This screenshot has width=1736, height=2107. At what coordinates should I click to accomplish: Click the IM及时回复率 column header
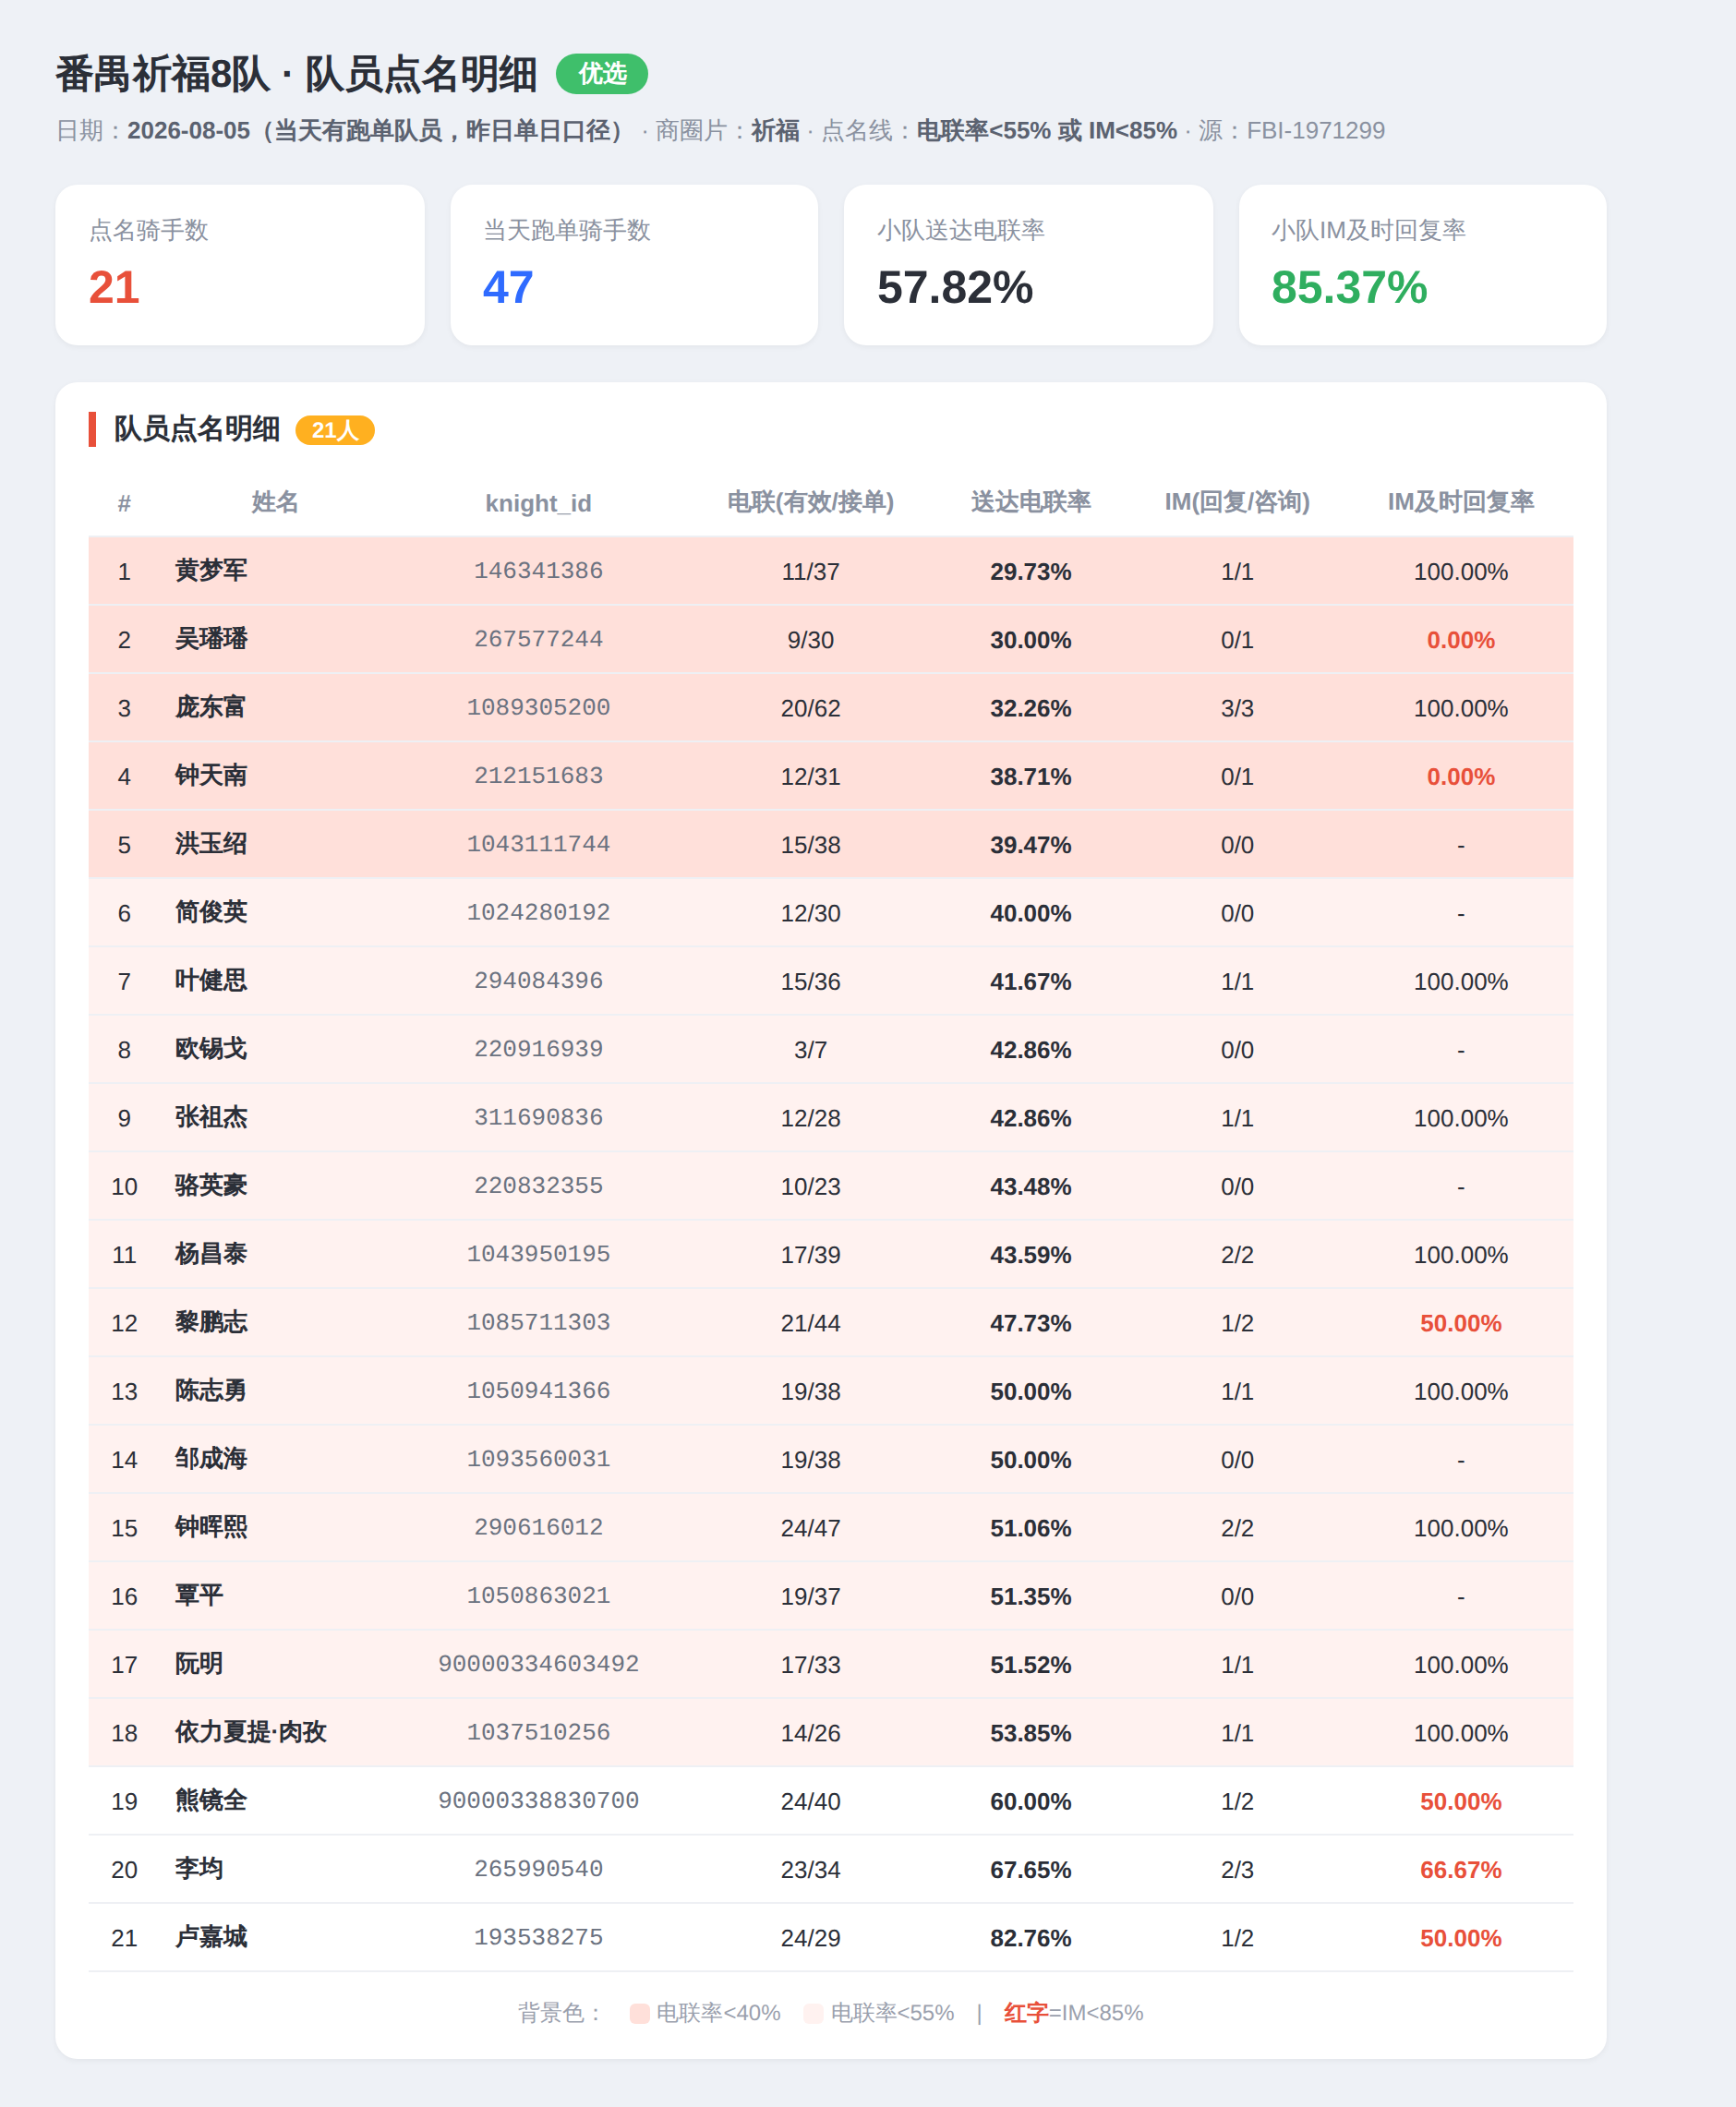click(x=1460, y=502)
